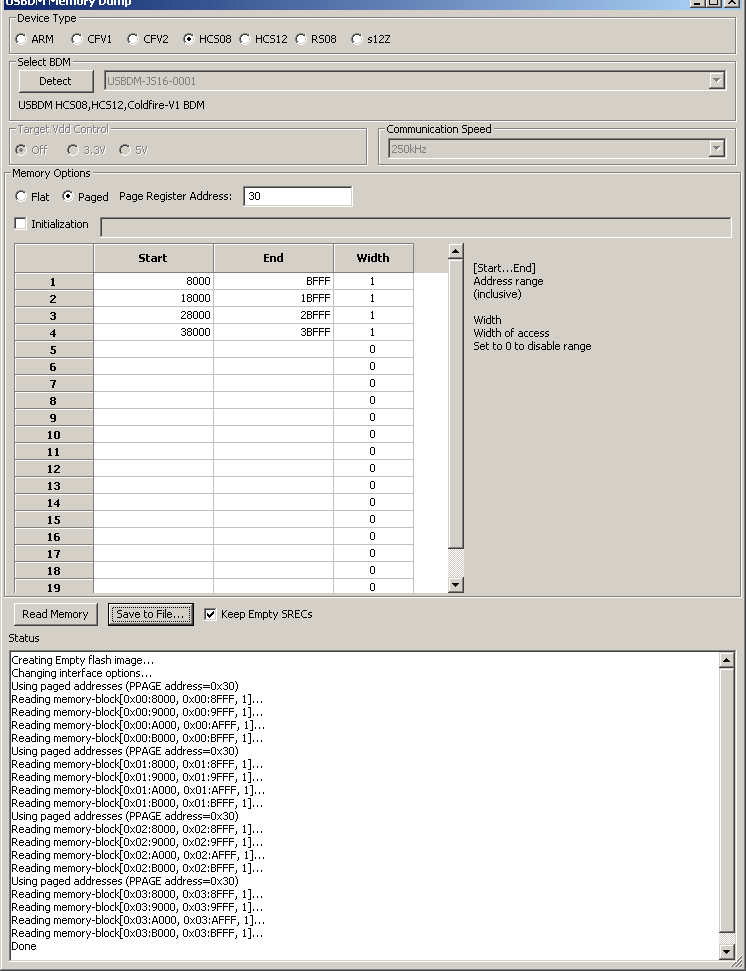Open the Communication Speed 250kHz dropdown
The image size is (746, 971).
click(x=717, y=149)
